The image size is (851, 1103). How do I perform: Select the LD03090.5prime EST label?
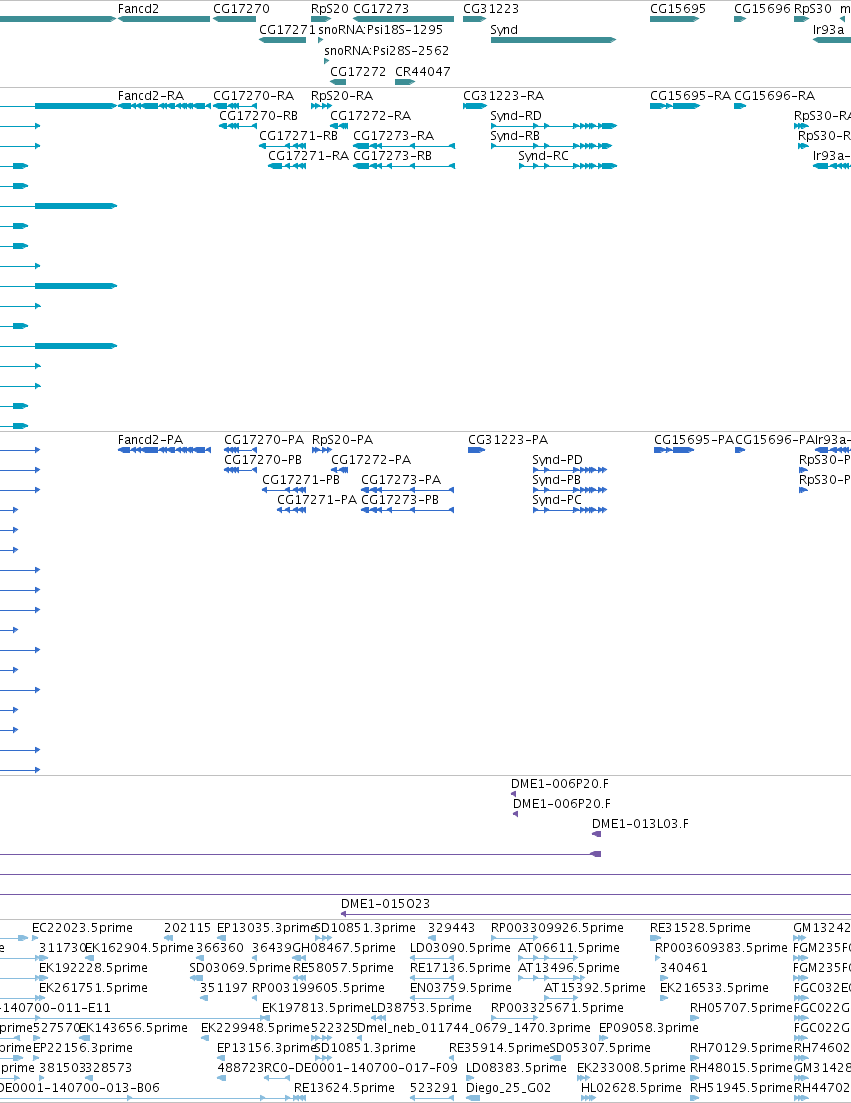point(460,948)
